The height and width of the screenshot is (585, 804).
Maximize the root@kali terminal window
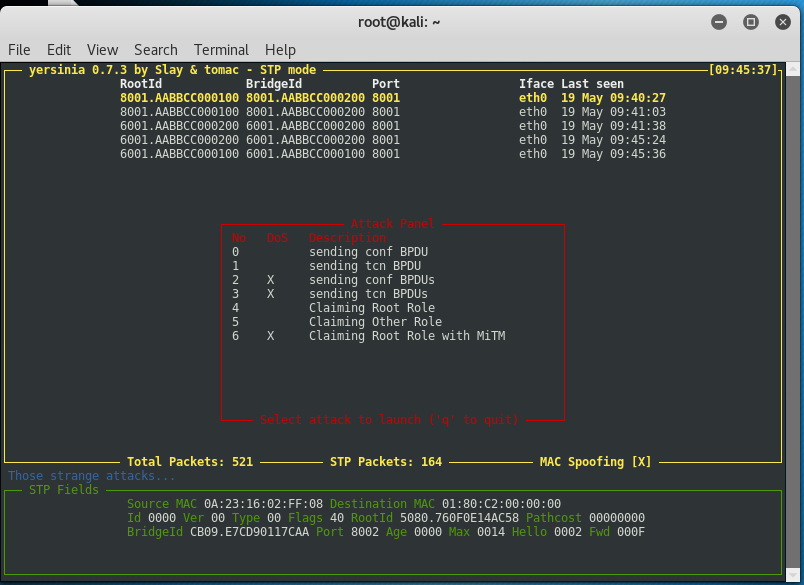coord(751,22)
